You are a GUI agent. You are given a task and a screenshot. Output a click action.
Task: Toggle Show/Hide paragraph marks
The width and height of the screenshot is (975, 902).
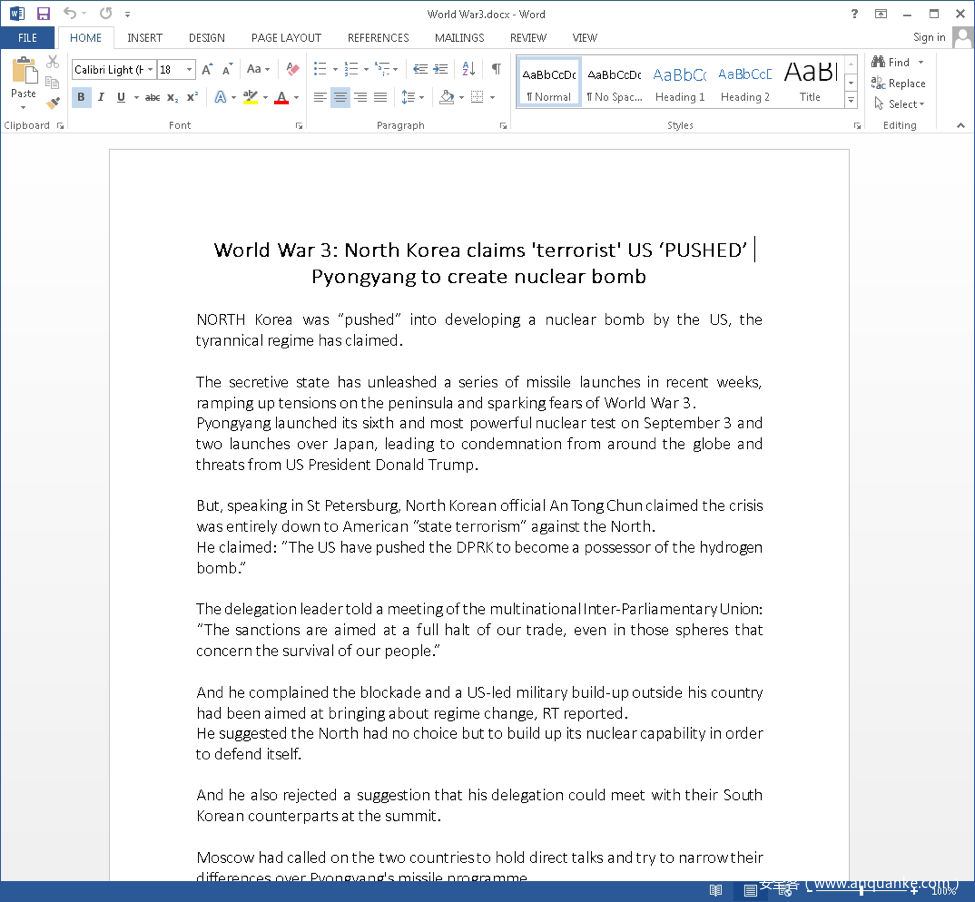pos(495,69)
